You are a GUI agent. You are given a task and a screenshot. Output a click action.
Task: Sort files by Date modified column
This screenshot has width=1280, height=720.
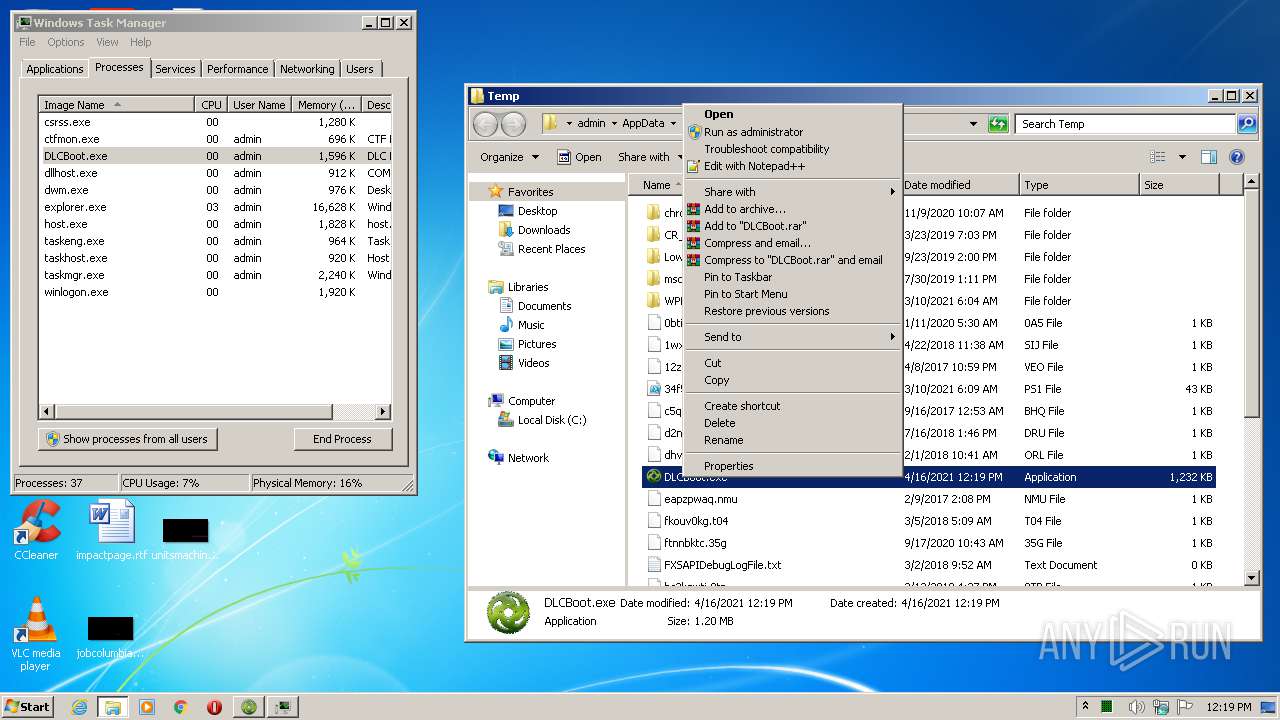[x=959, y=185]
